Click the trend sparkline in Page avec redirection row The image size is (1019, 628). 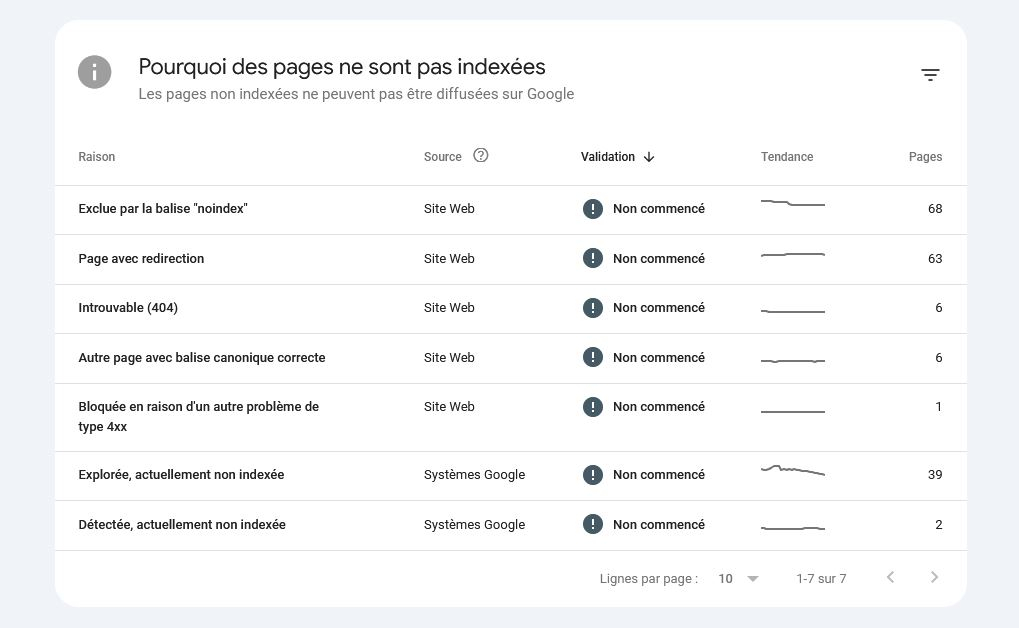coord(793,254)
